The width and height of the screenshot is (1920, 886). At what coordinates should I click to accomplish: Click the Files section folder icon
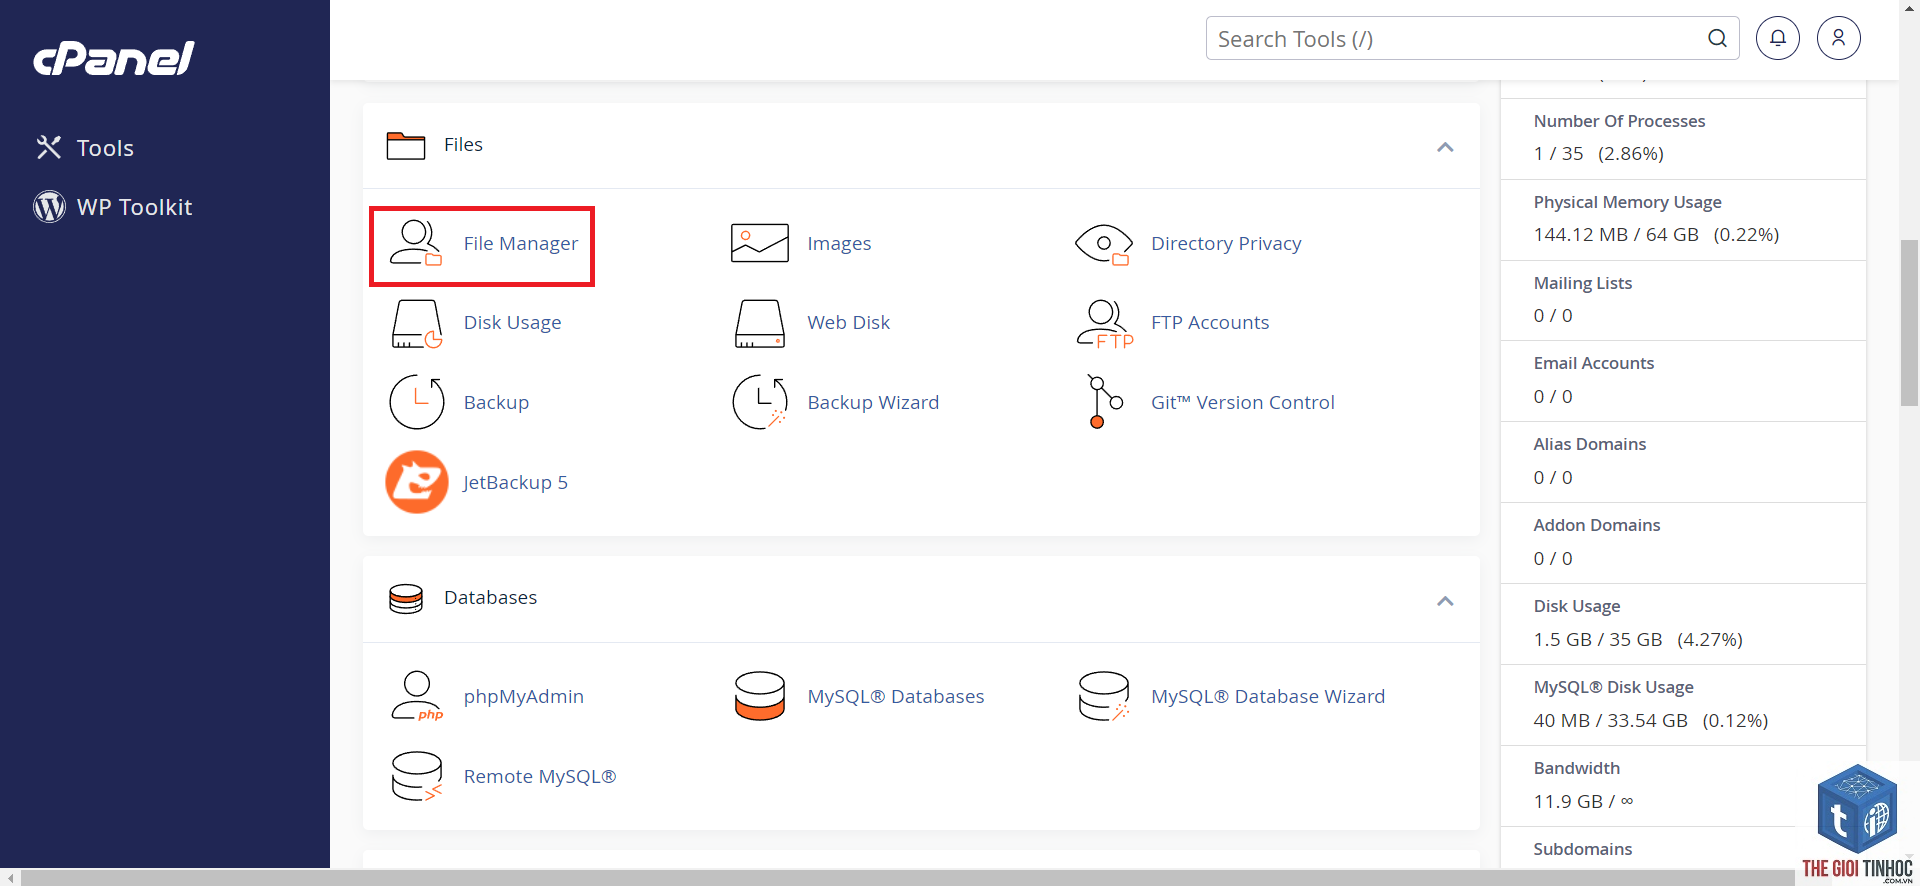point(406,145)
